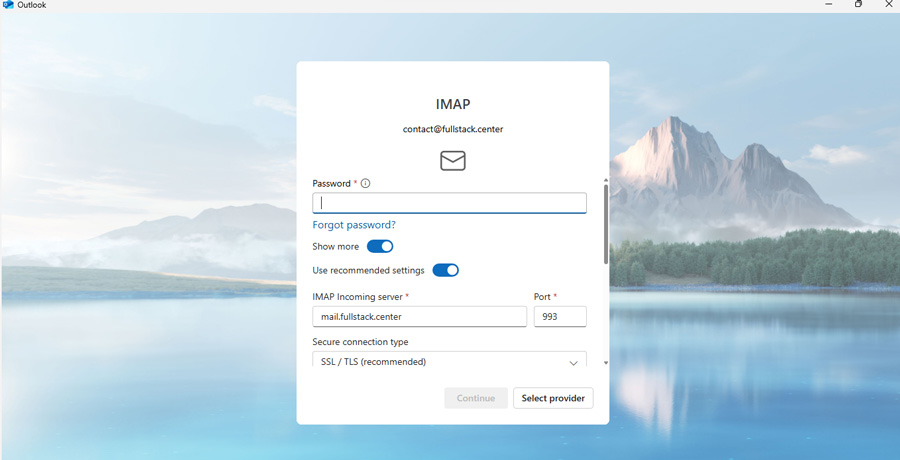Minimize the Outlook window
This screenshot has width=900, height=460.
pyautogui.click(x=829, y=5)
